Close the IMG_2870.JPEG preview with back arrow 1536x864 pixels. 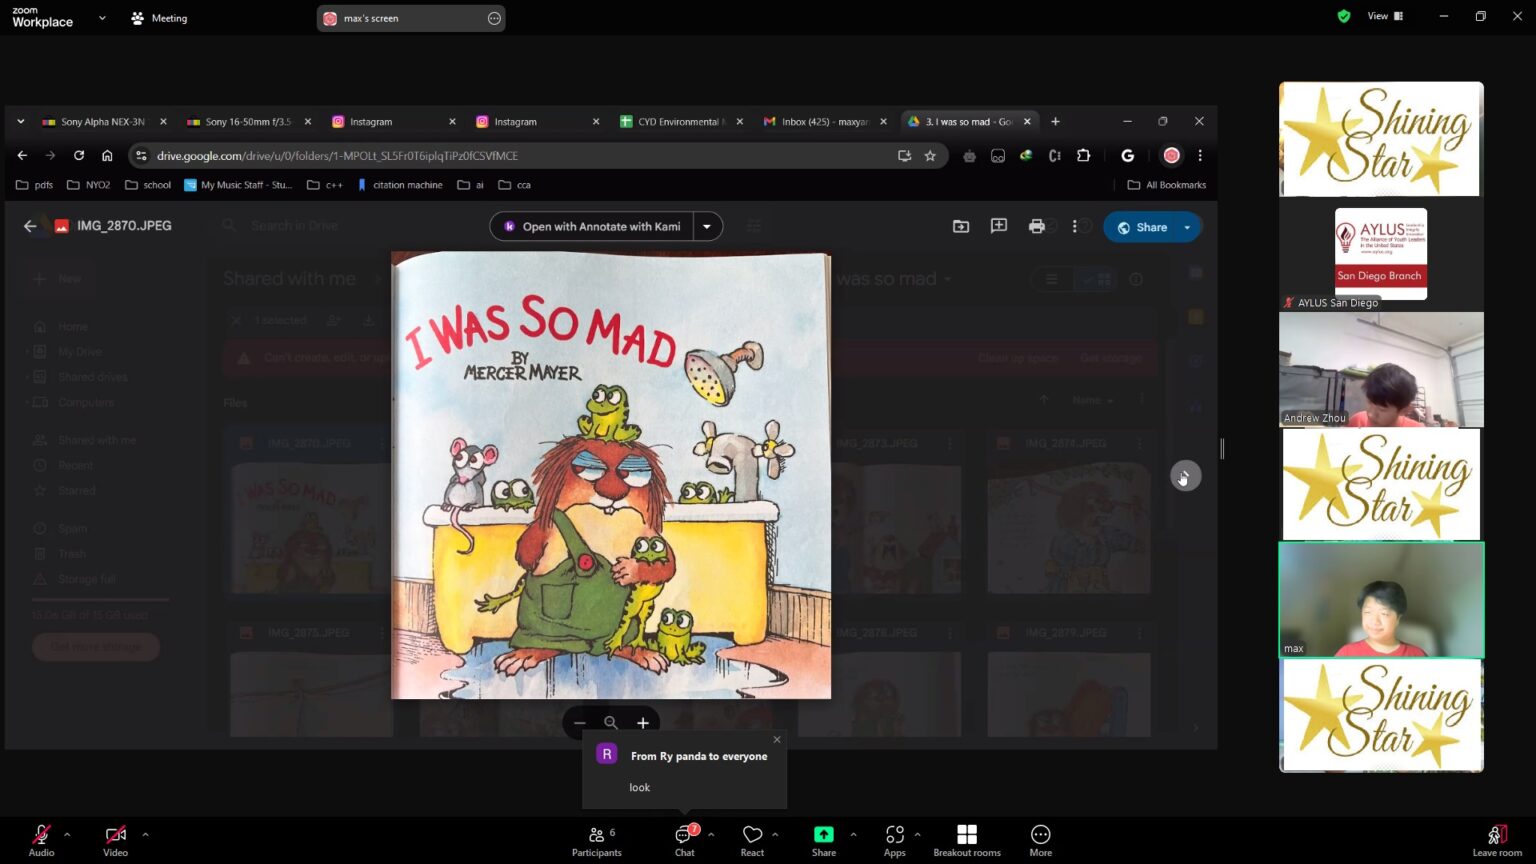click(x=30, y=226)
